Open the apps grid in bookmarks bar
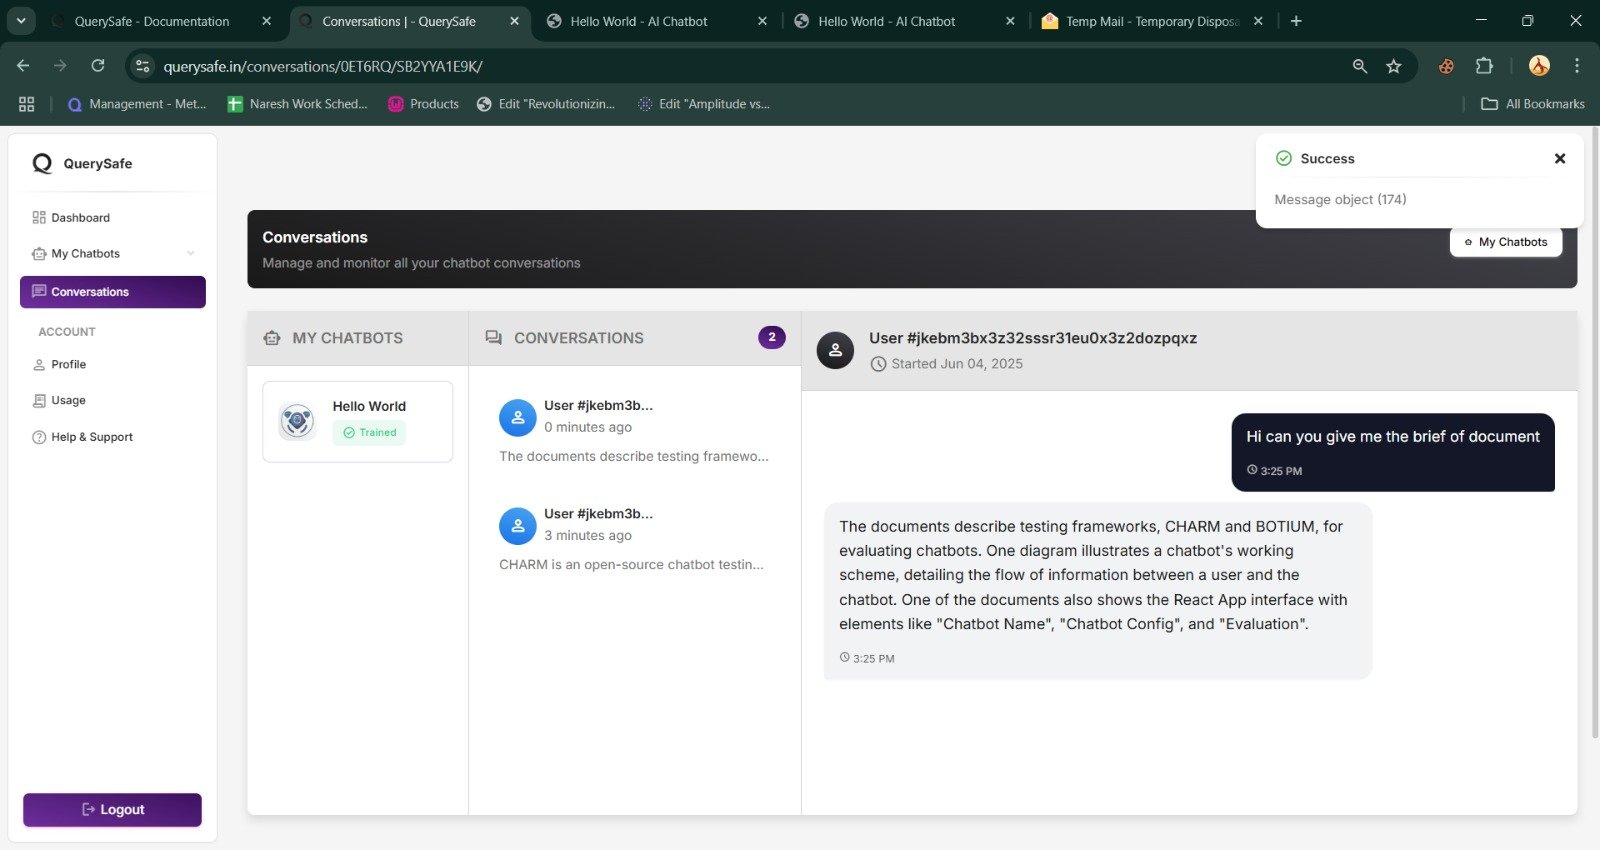The width and height of the screenshot is (1600, 850). [27, 104]
